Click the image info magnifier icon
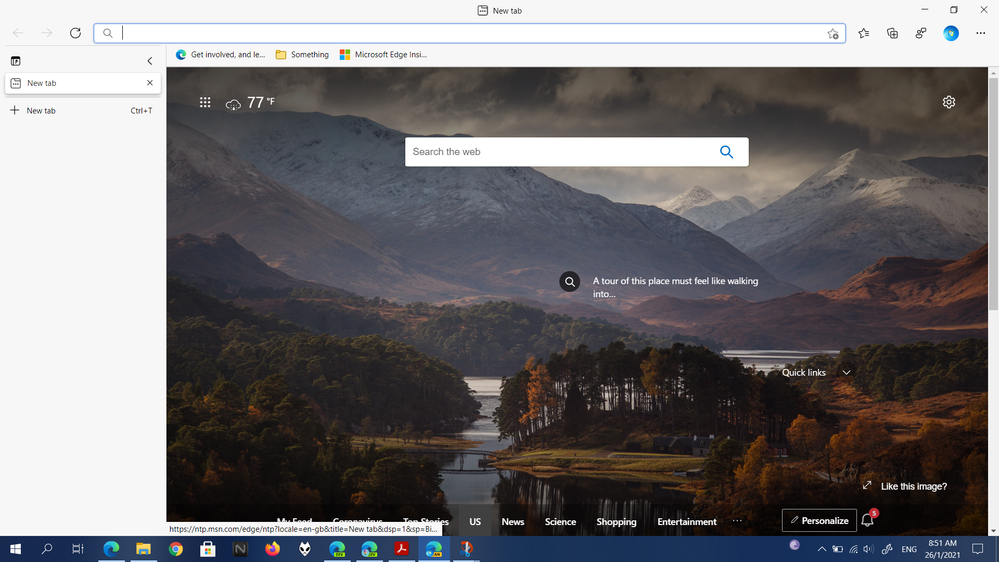The width and height of the screenshot is (999, 562). tap(570, 281)
